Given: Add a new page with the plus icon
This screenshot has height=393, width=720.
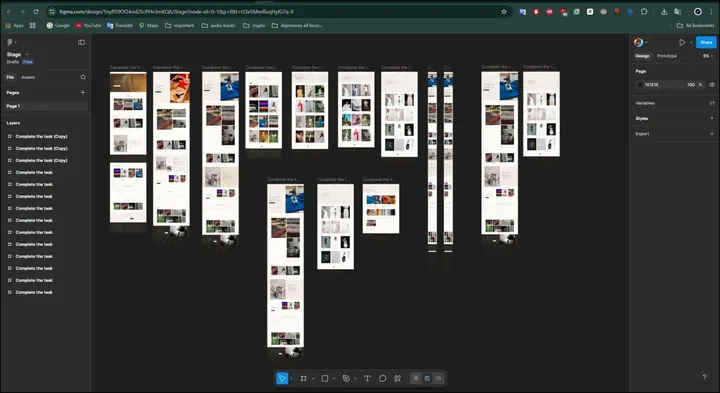Looking at the screenshot, I should 83,92.
